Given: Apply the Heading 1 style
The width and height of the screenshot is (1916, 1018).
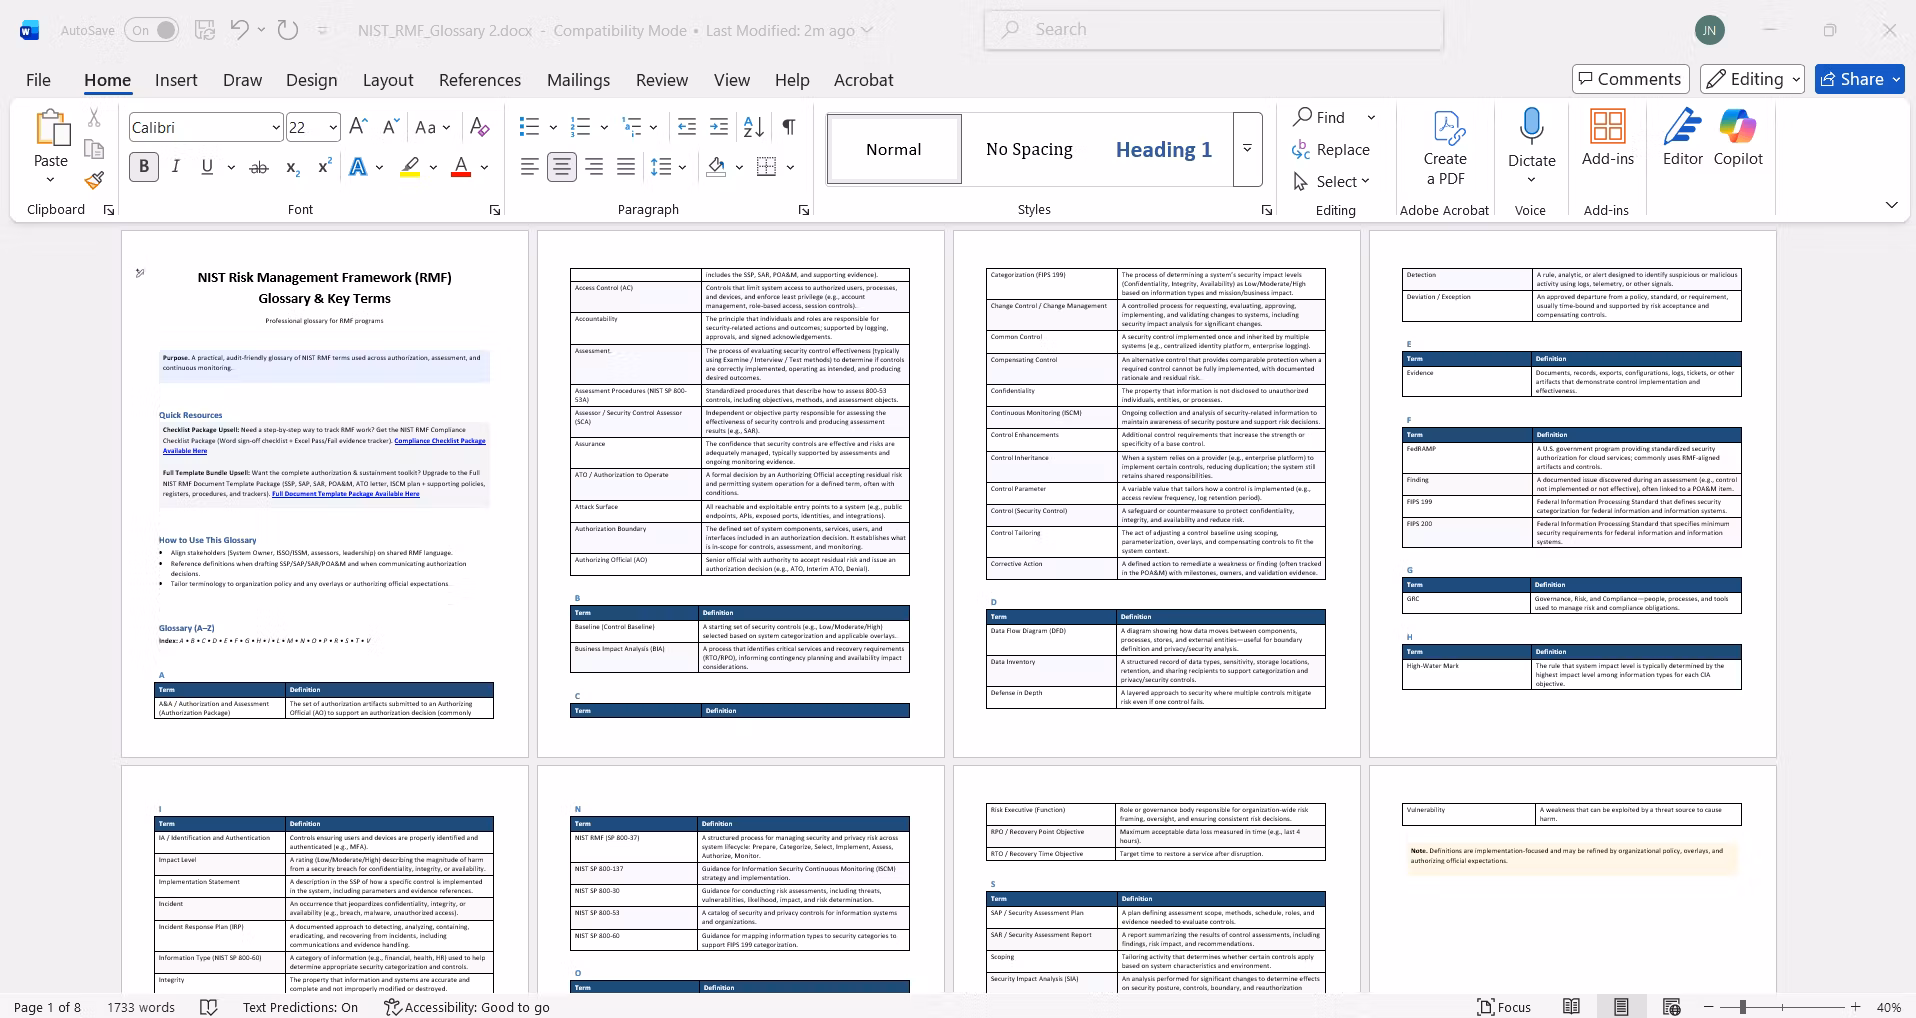Looking at the screenshot, I should click(x=1164, y=149).
